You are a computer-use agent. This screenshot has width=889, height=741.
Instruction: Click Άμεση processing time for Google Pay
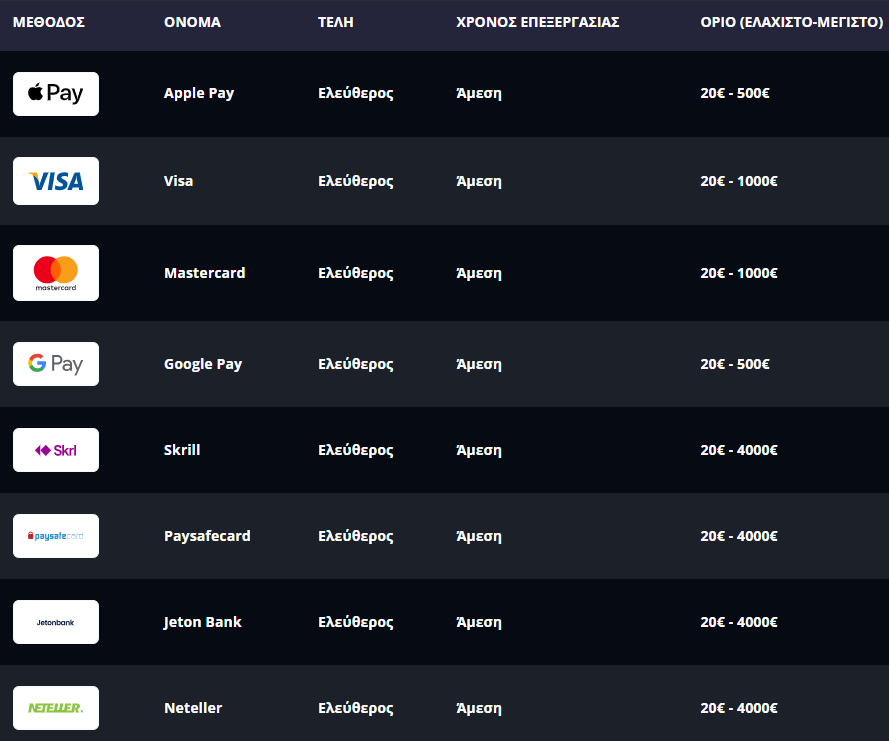click(479, 365)
